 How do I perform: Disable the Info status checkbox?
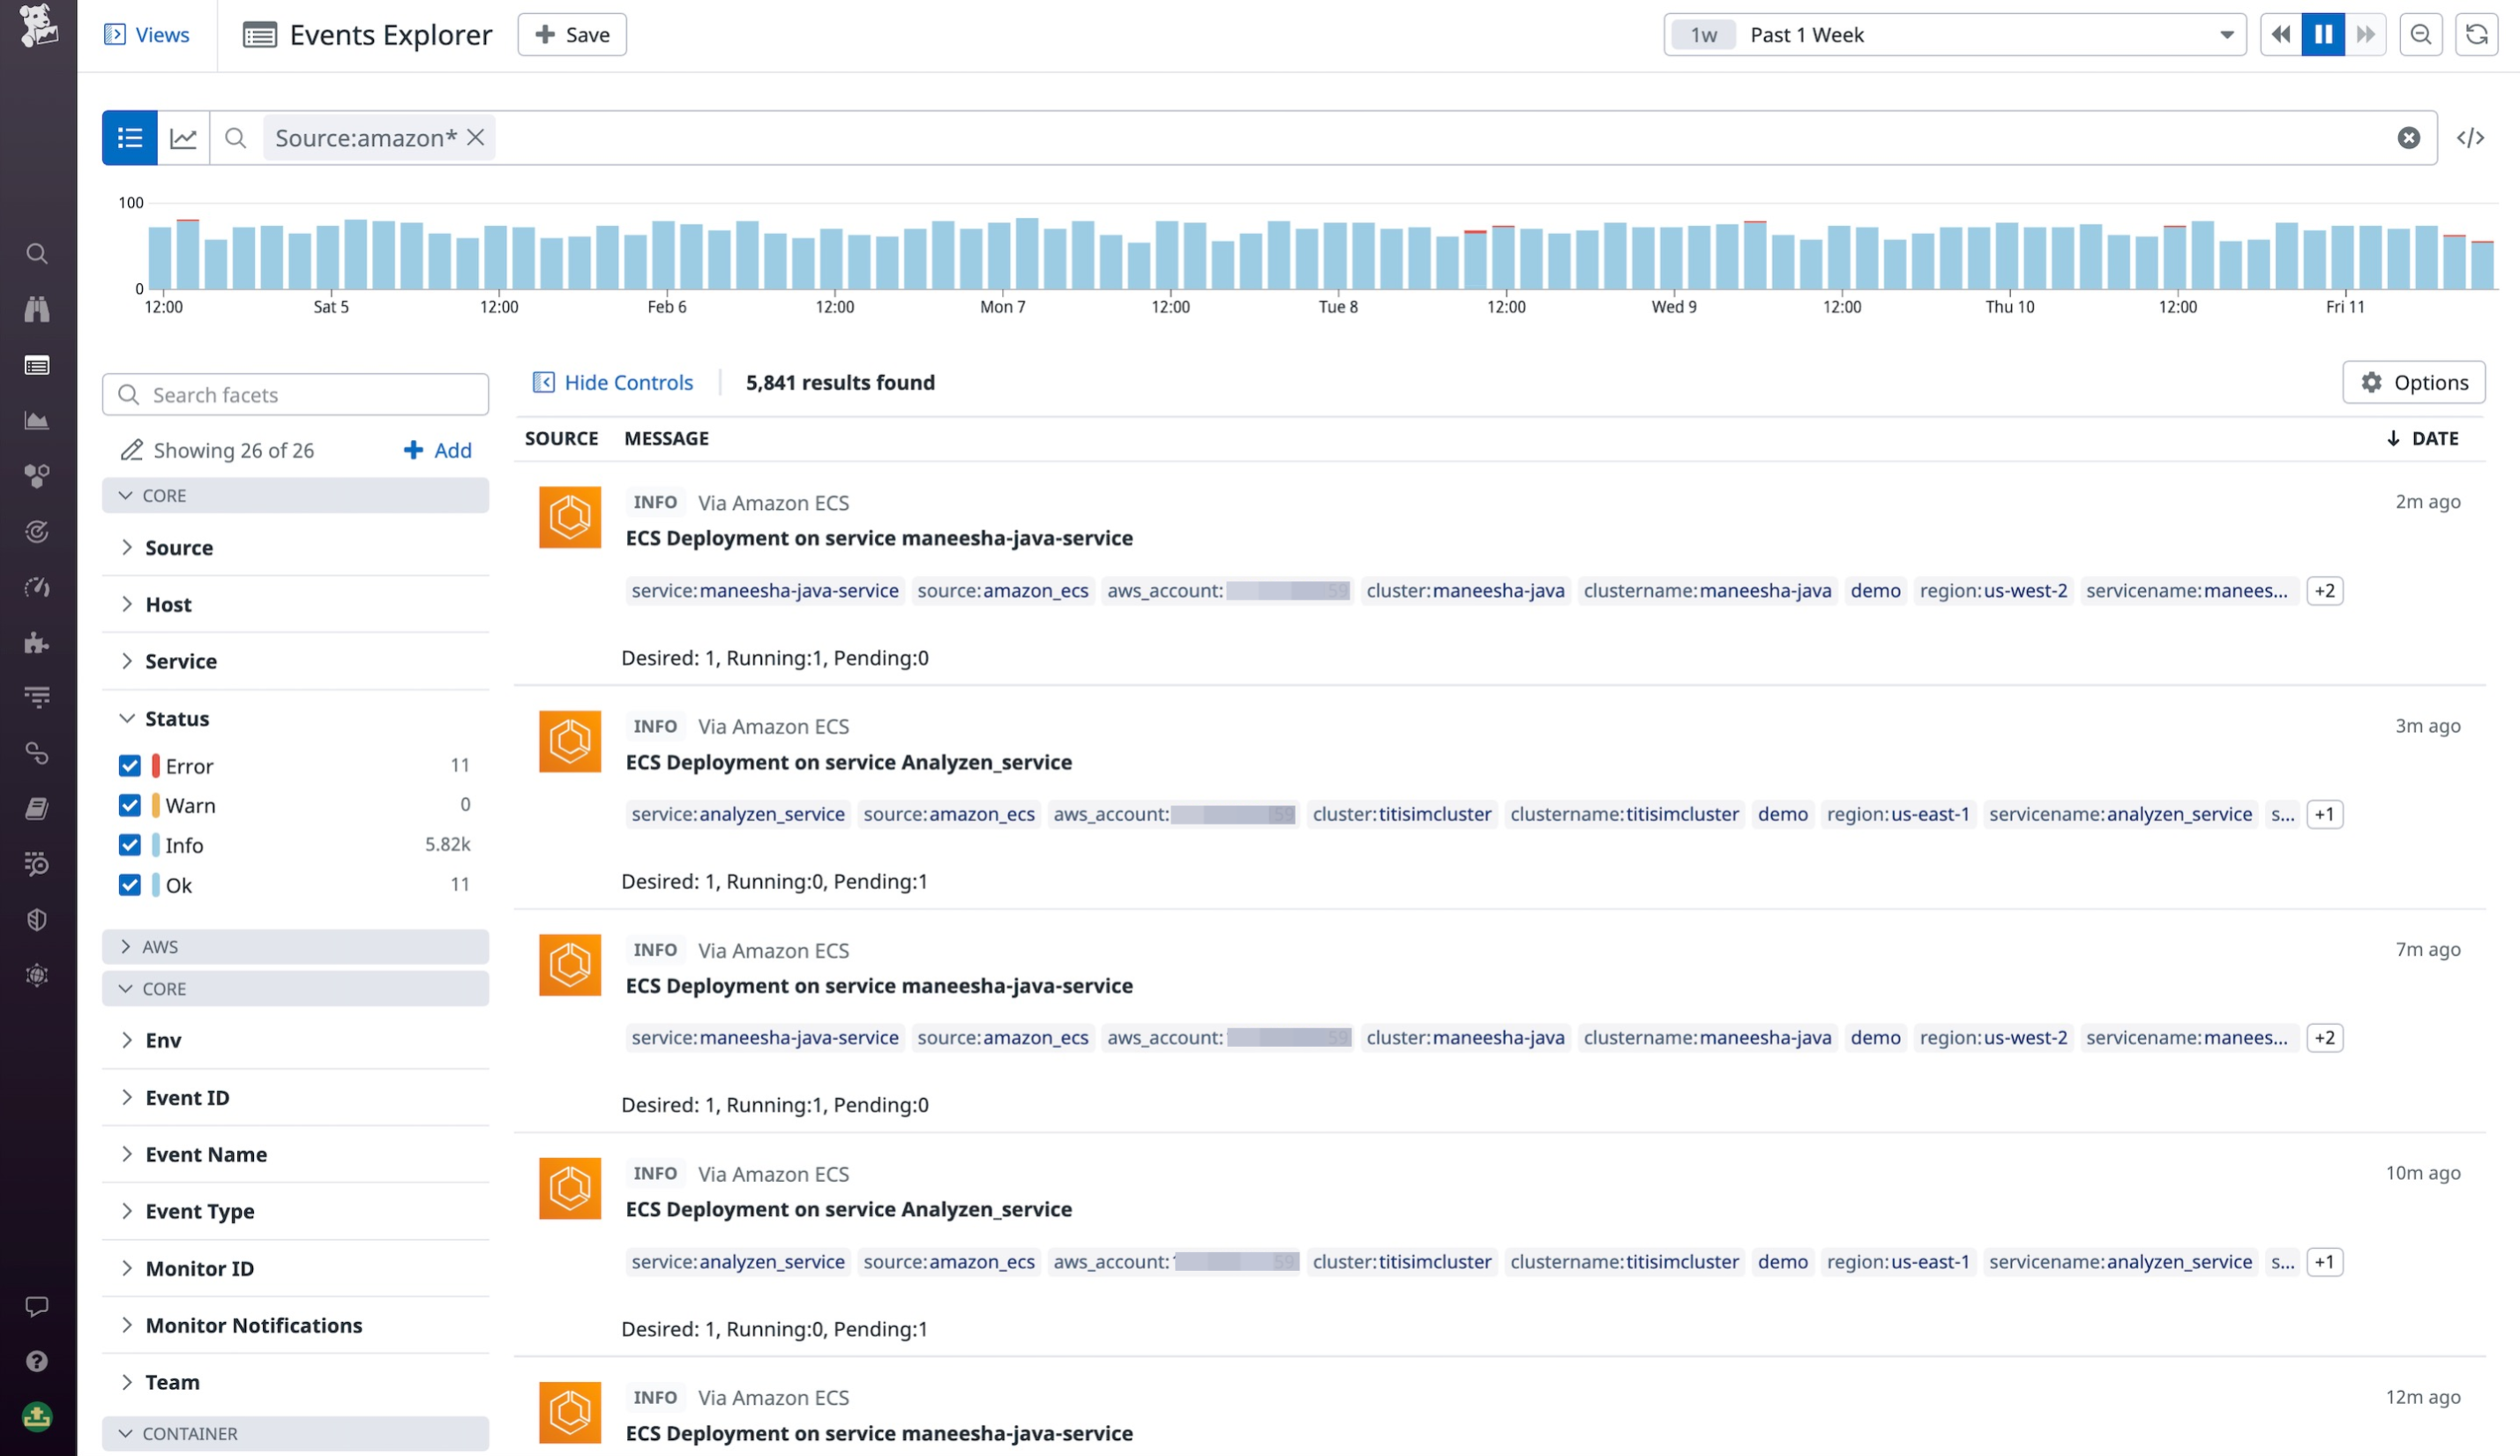(130, 845)
